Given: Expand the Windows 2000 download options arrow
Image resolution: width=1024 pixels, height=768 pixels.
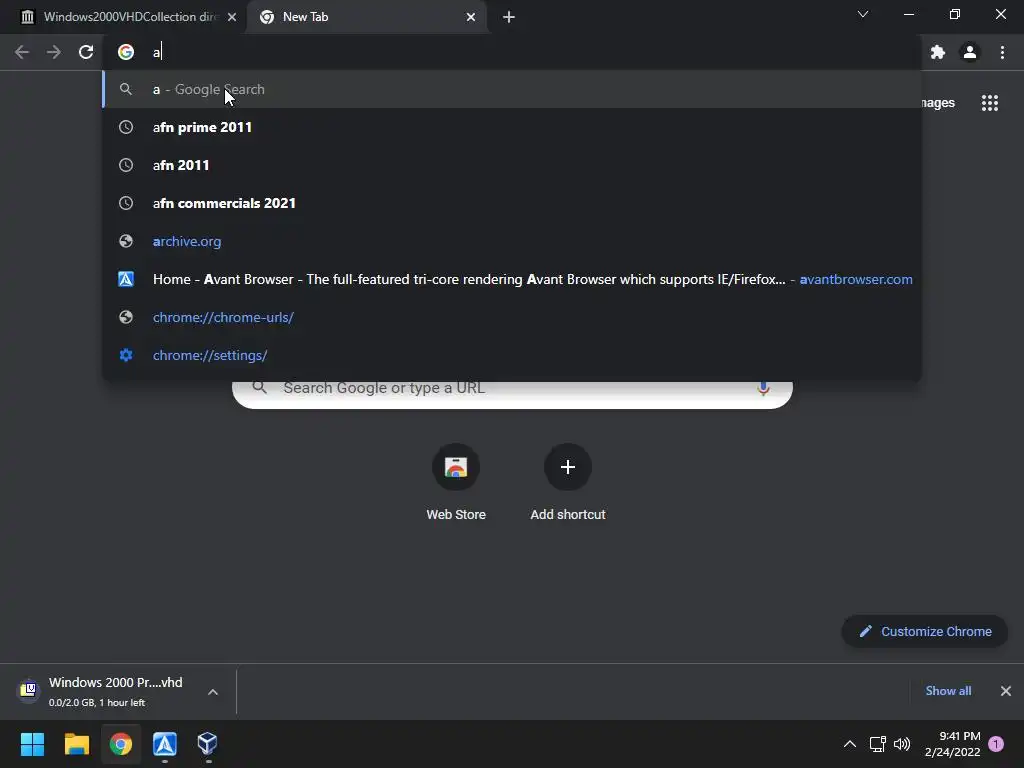Looking at the screenshot, I should tap(213, 692).
